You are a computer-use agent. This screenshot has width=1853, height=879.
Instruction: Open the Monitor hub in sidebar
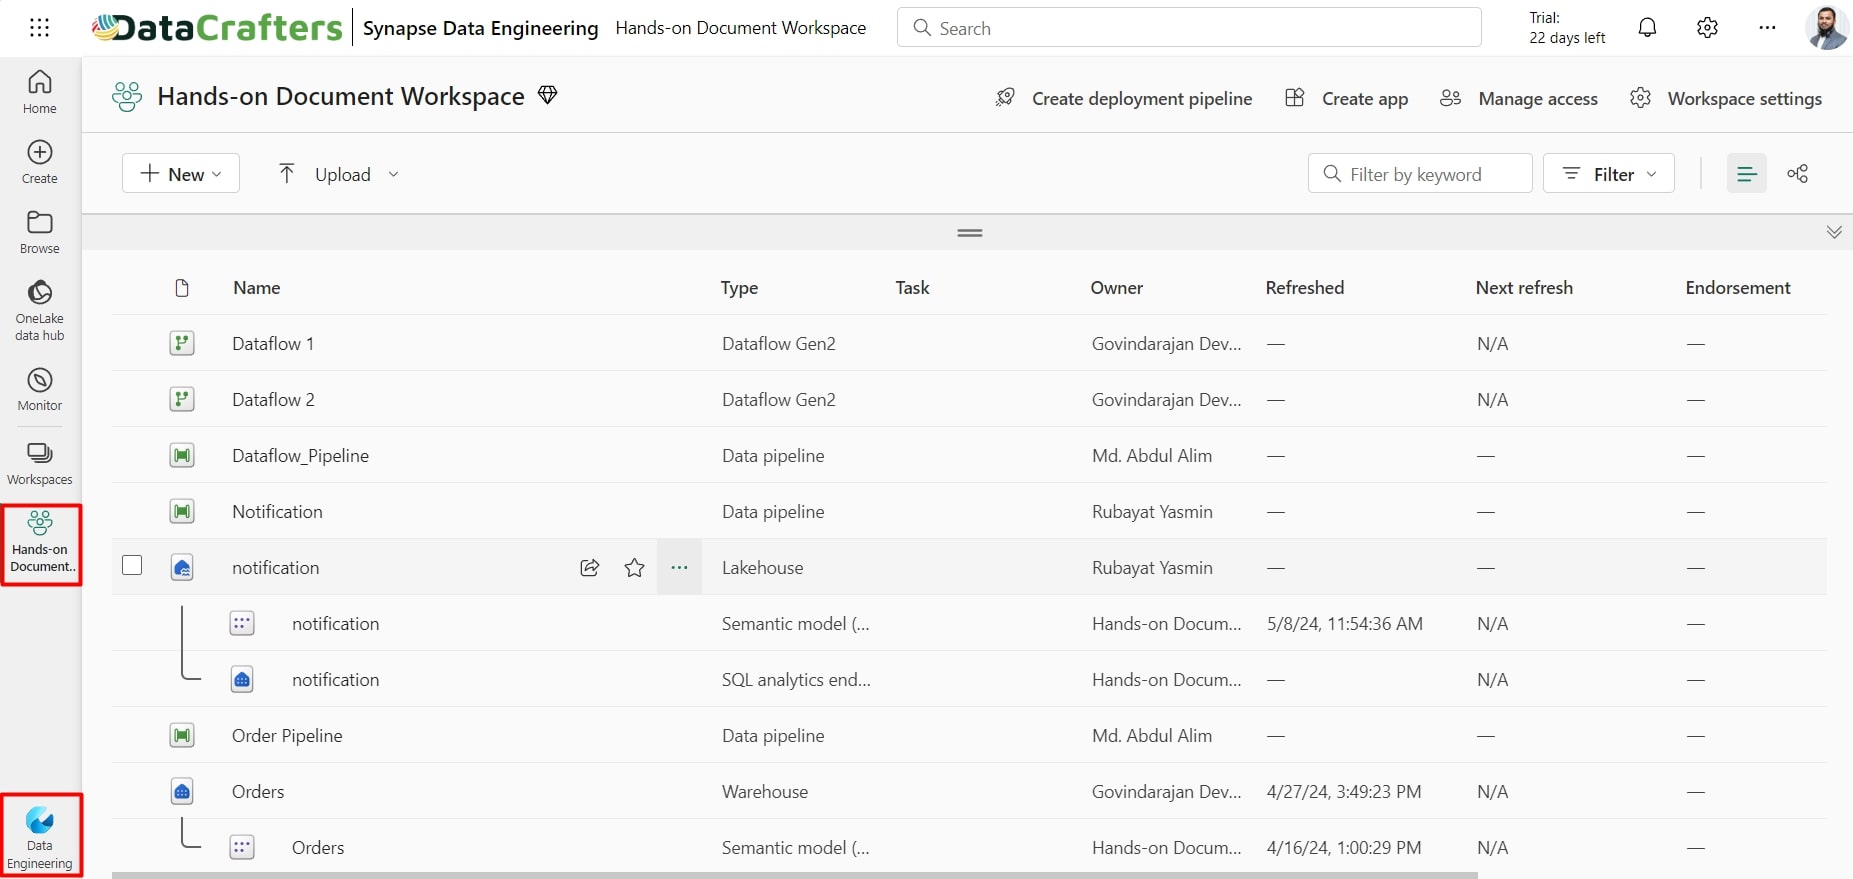tap(40, 389)
